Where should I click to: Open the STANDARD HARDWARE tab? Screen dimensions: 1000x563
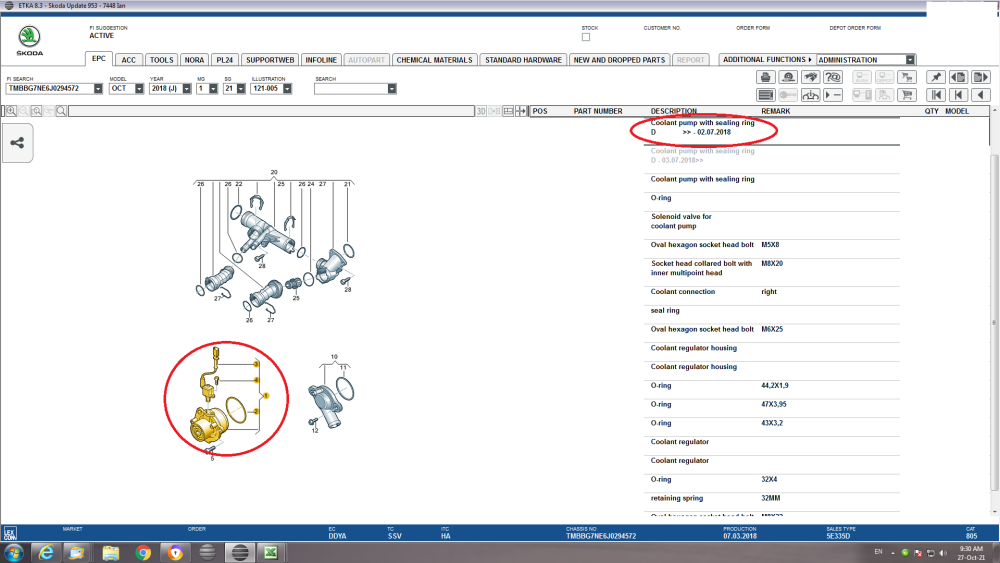[x=523, y=60]
